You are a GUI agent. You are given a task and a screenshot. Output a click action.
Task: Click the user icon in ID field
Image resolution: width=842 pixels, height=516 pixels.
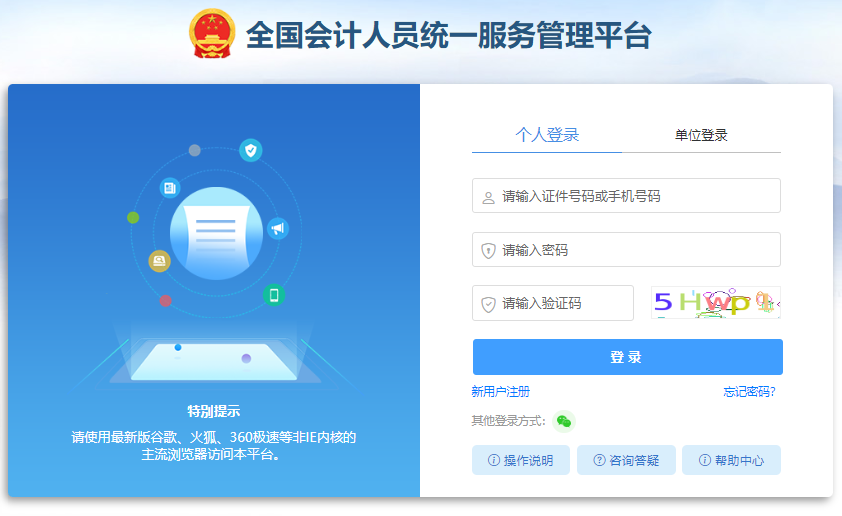coord(488,198)
